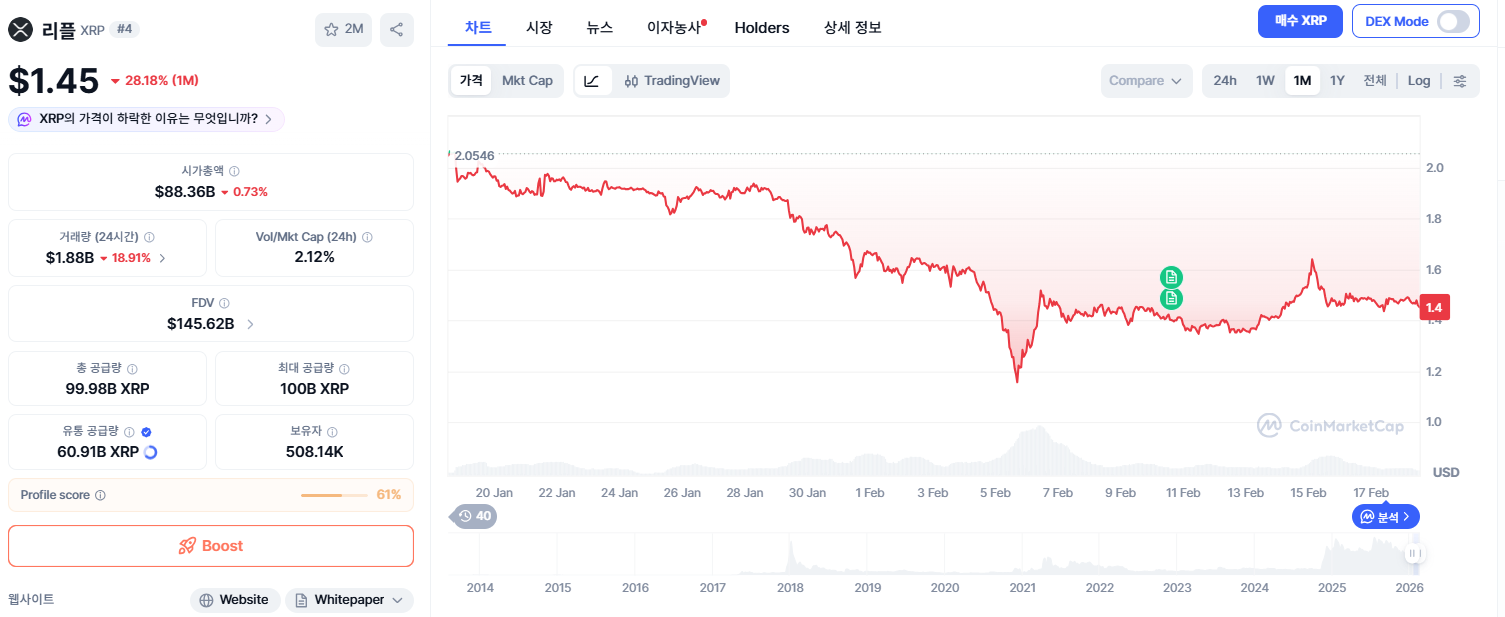Click info icon next to FDV

point(224,303)
